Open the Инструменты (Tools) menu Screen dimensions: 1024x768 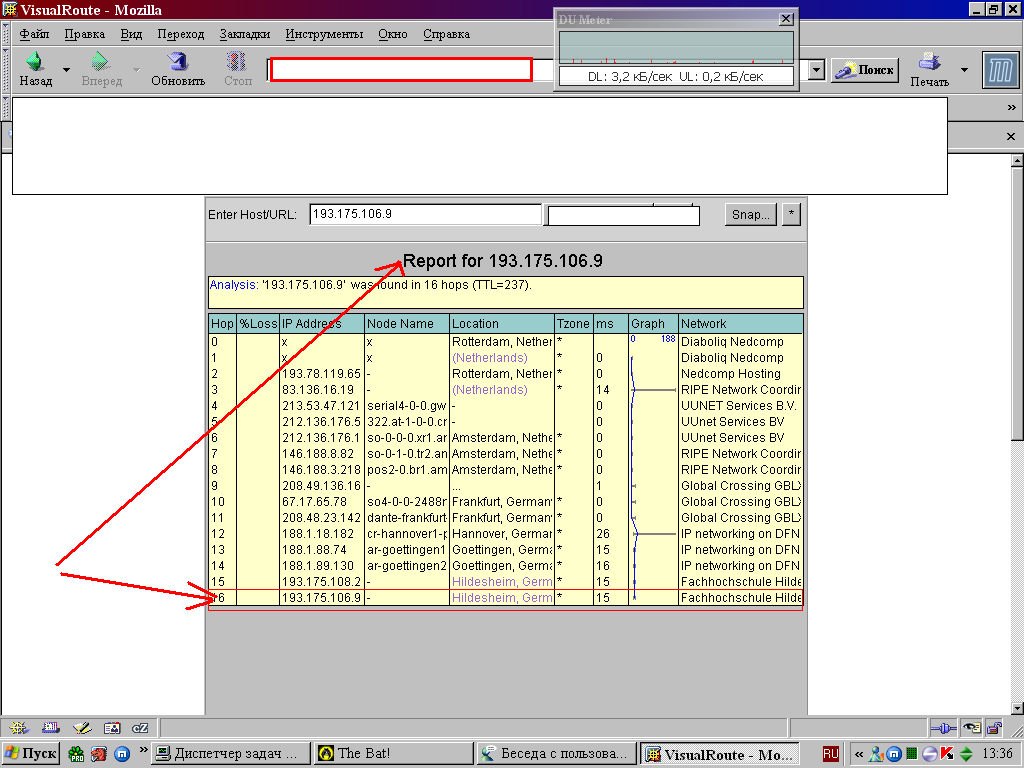point(324,34)
